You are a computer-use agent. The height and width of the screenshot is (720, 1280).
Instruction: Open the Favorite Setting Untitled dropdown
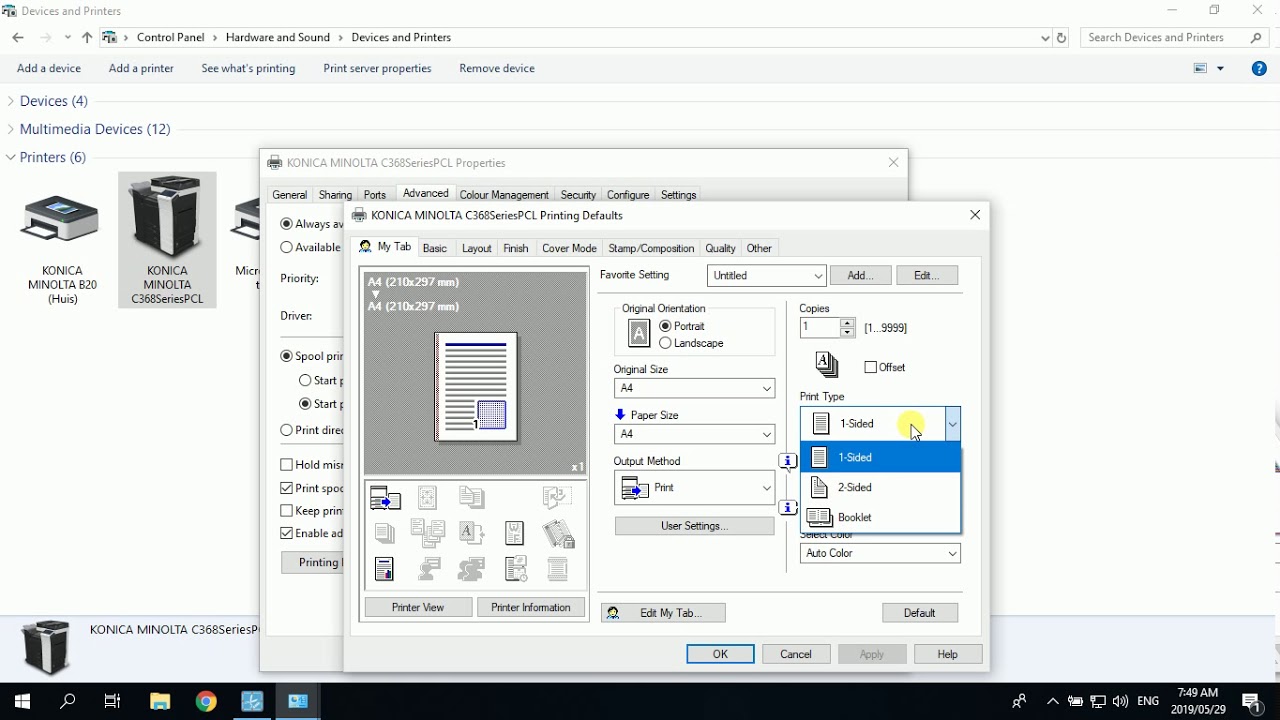766,275
